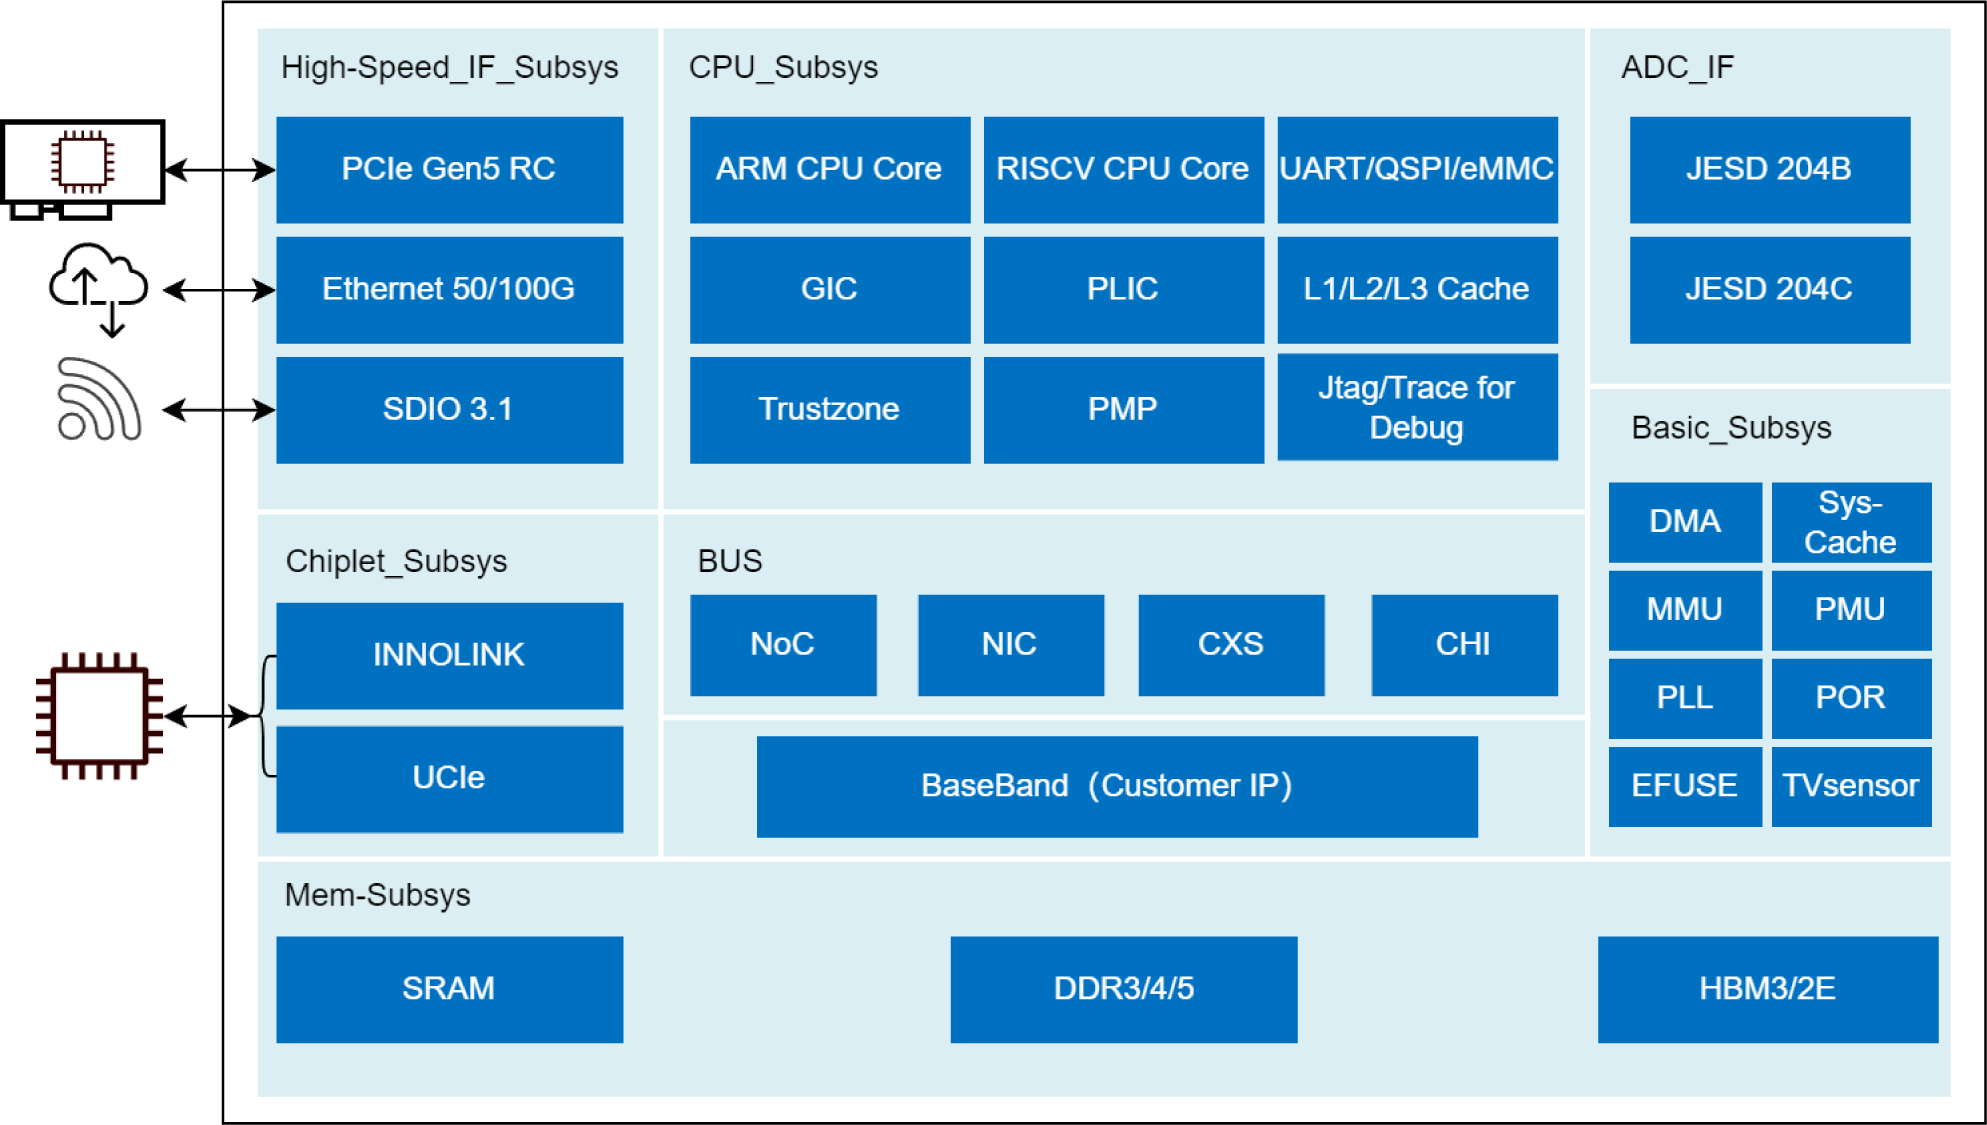This screenshot has width=1987, height=1125.
Task: Click the PLIC block
Action: 1123,290
